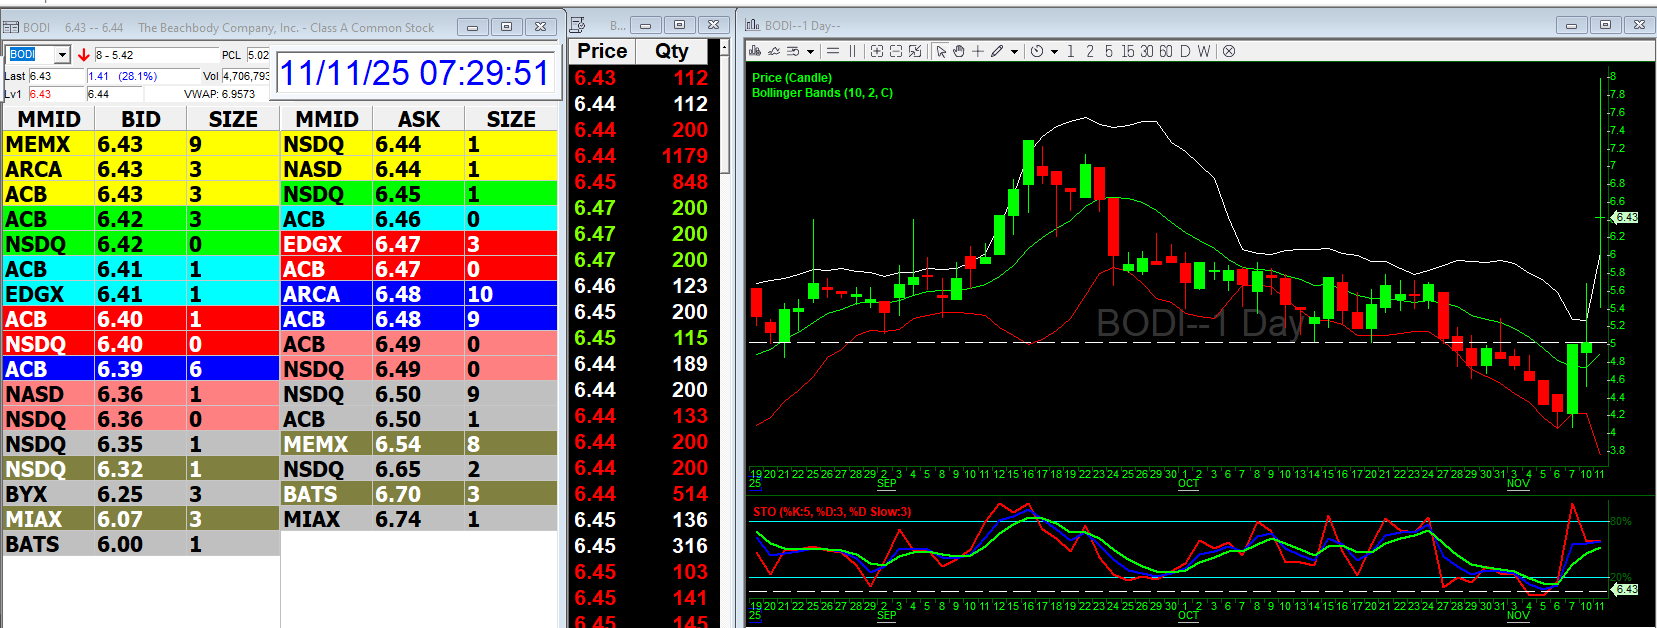Open the BODI symbol dropdown arrow

pos(62,55)
